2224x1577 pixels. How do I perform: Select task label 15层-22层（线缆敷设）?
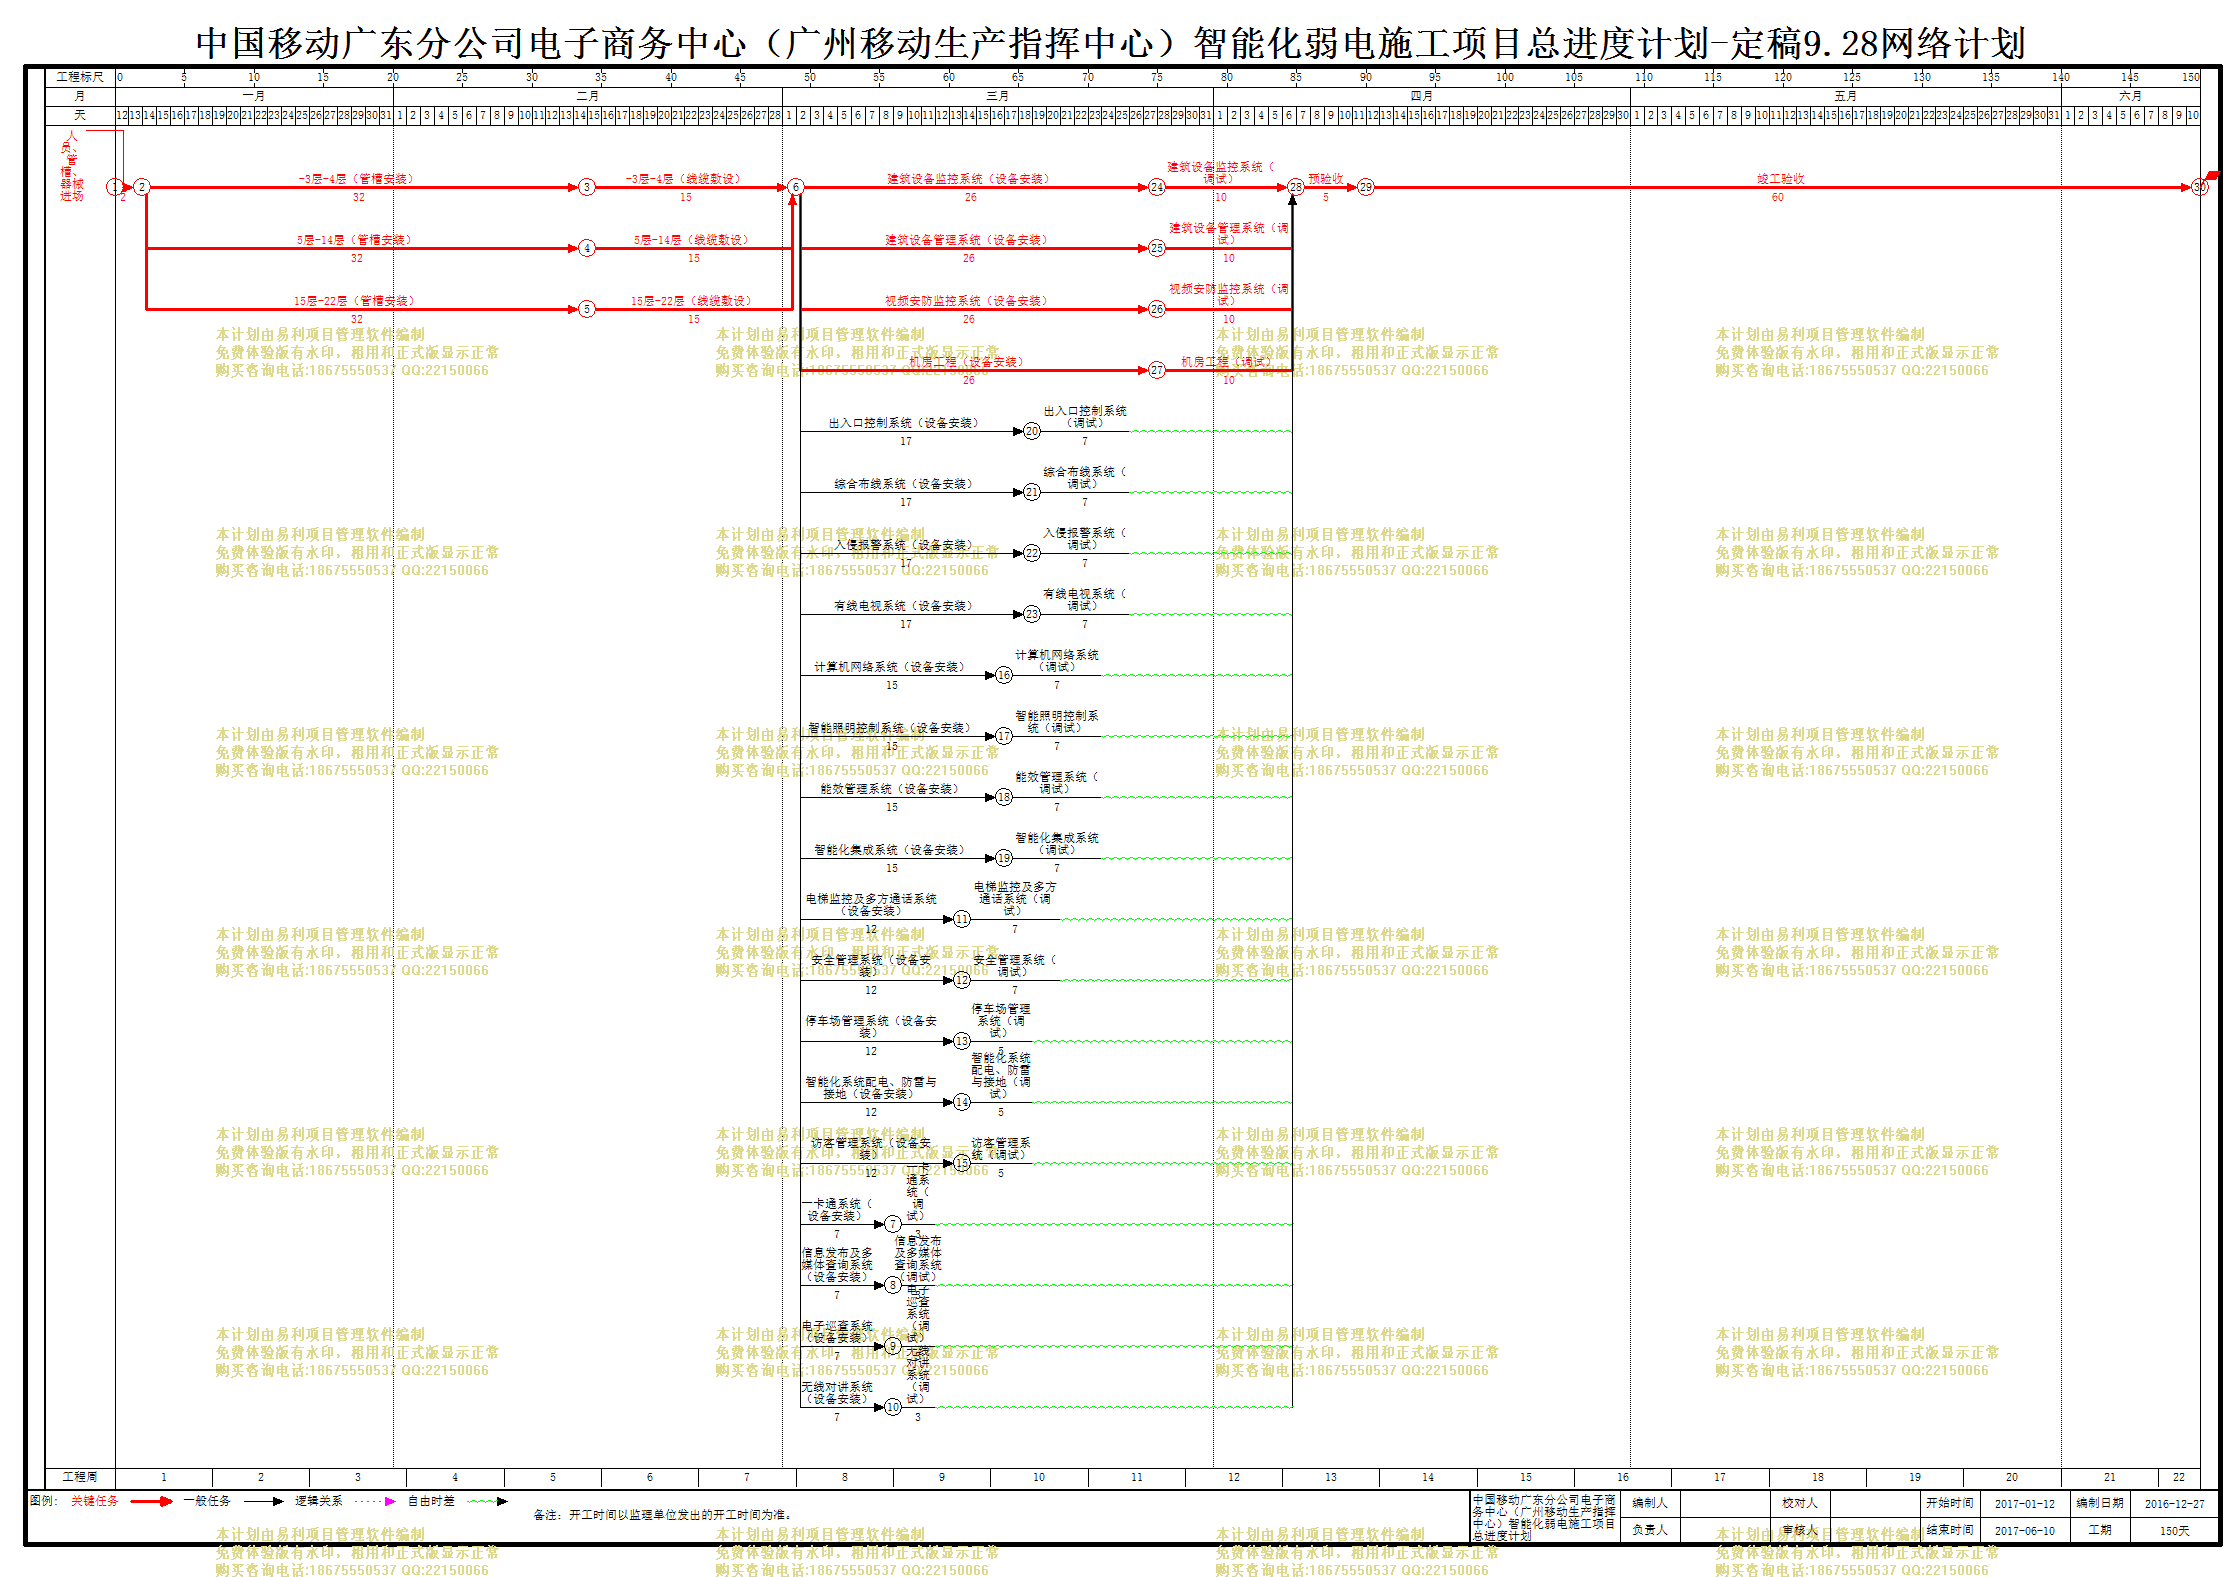691,301
